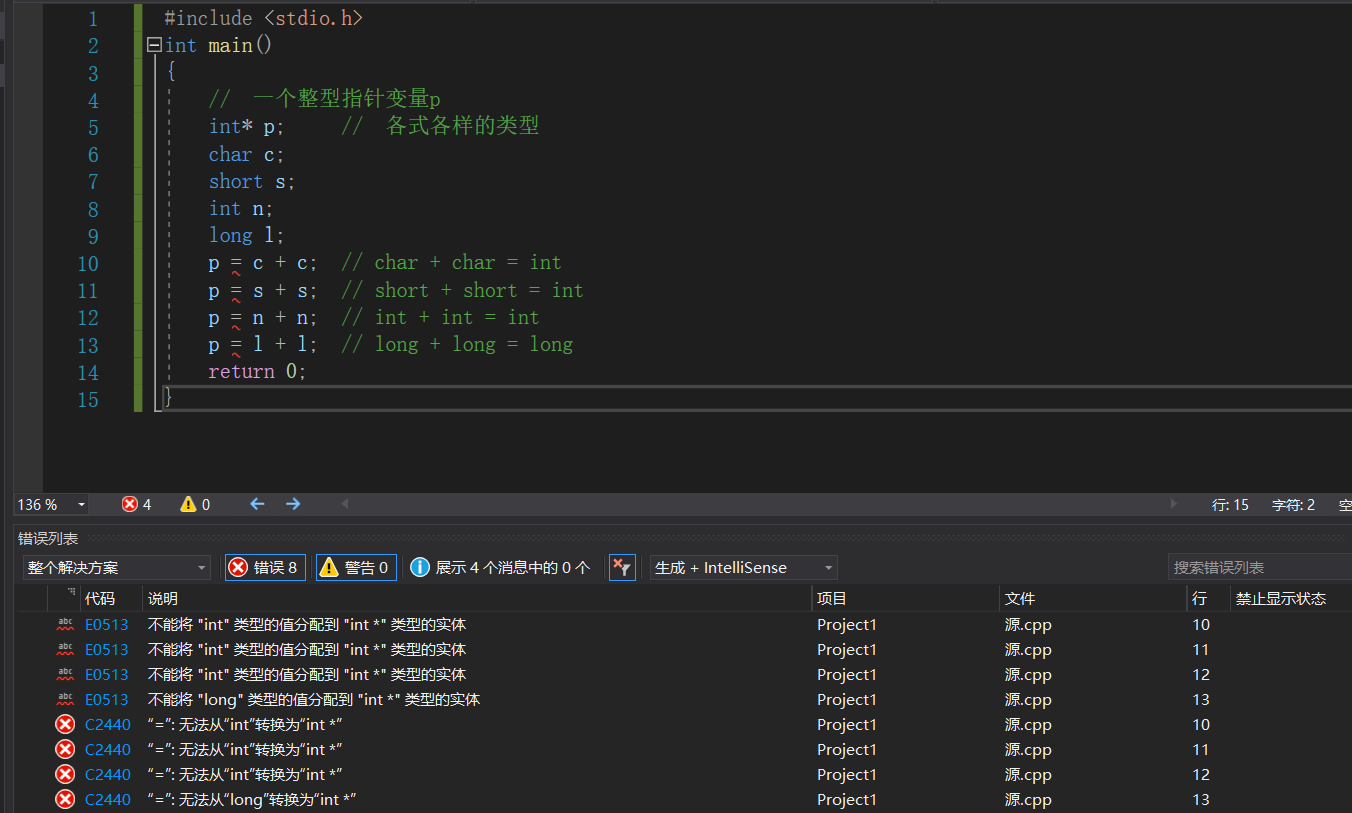Image resolution: width=1352 pixels, height=813 pixels.
Task: Click IntelliSense abc icon on E0513 line 13 row
Action: [x=65, y=699]
